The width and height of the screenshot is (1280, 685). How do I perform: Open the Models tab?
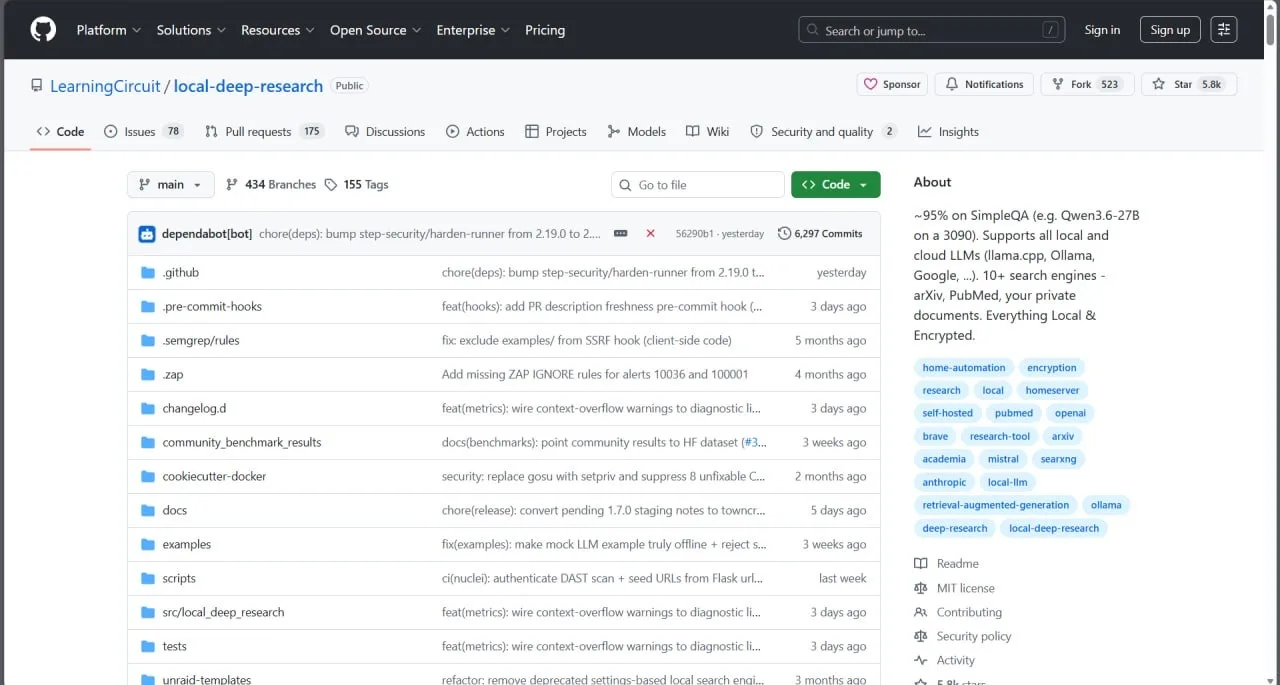pos(637,132)
